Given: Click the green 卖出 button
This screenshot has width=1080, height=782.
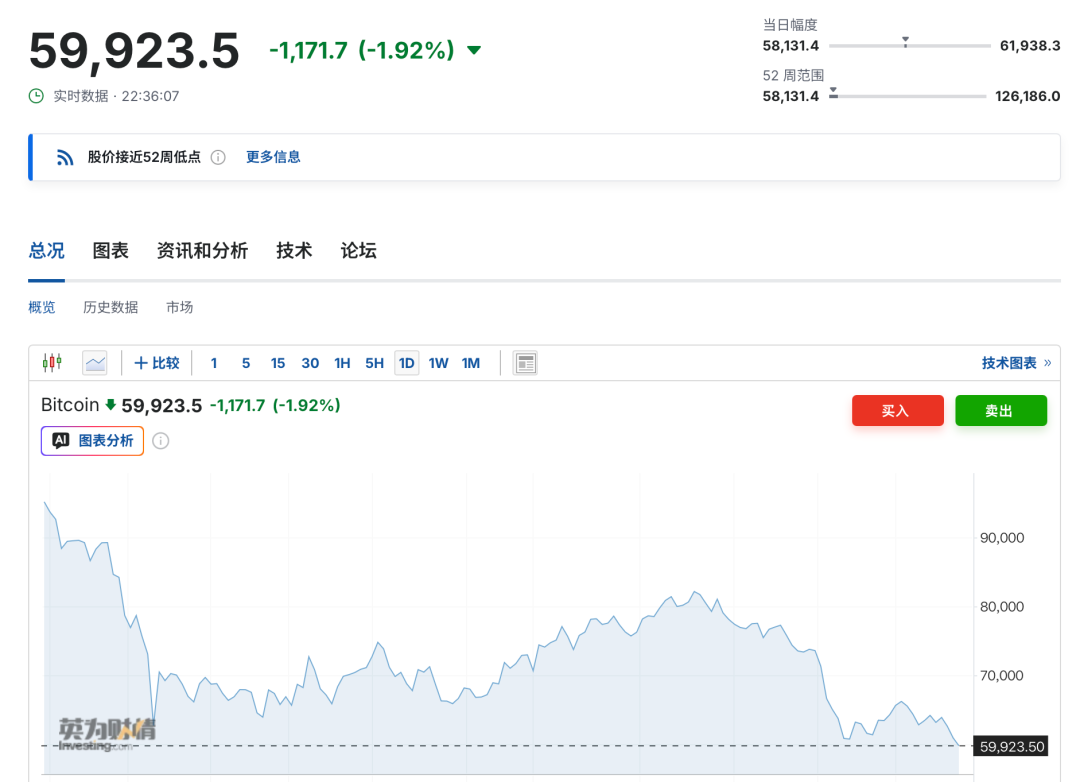Looking at the screenshot, I should pyautogui.click(x=1001, y=411).
